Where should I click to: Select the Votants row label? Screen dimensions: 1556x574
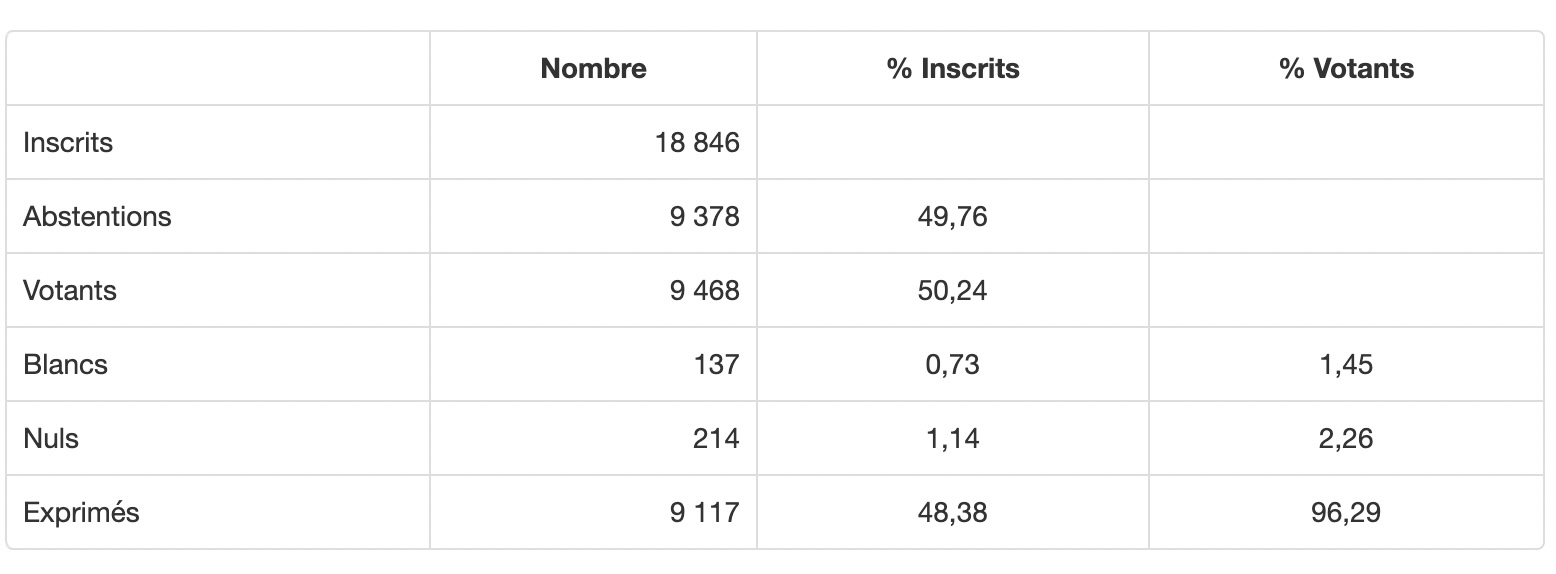click(70, 291)
